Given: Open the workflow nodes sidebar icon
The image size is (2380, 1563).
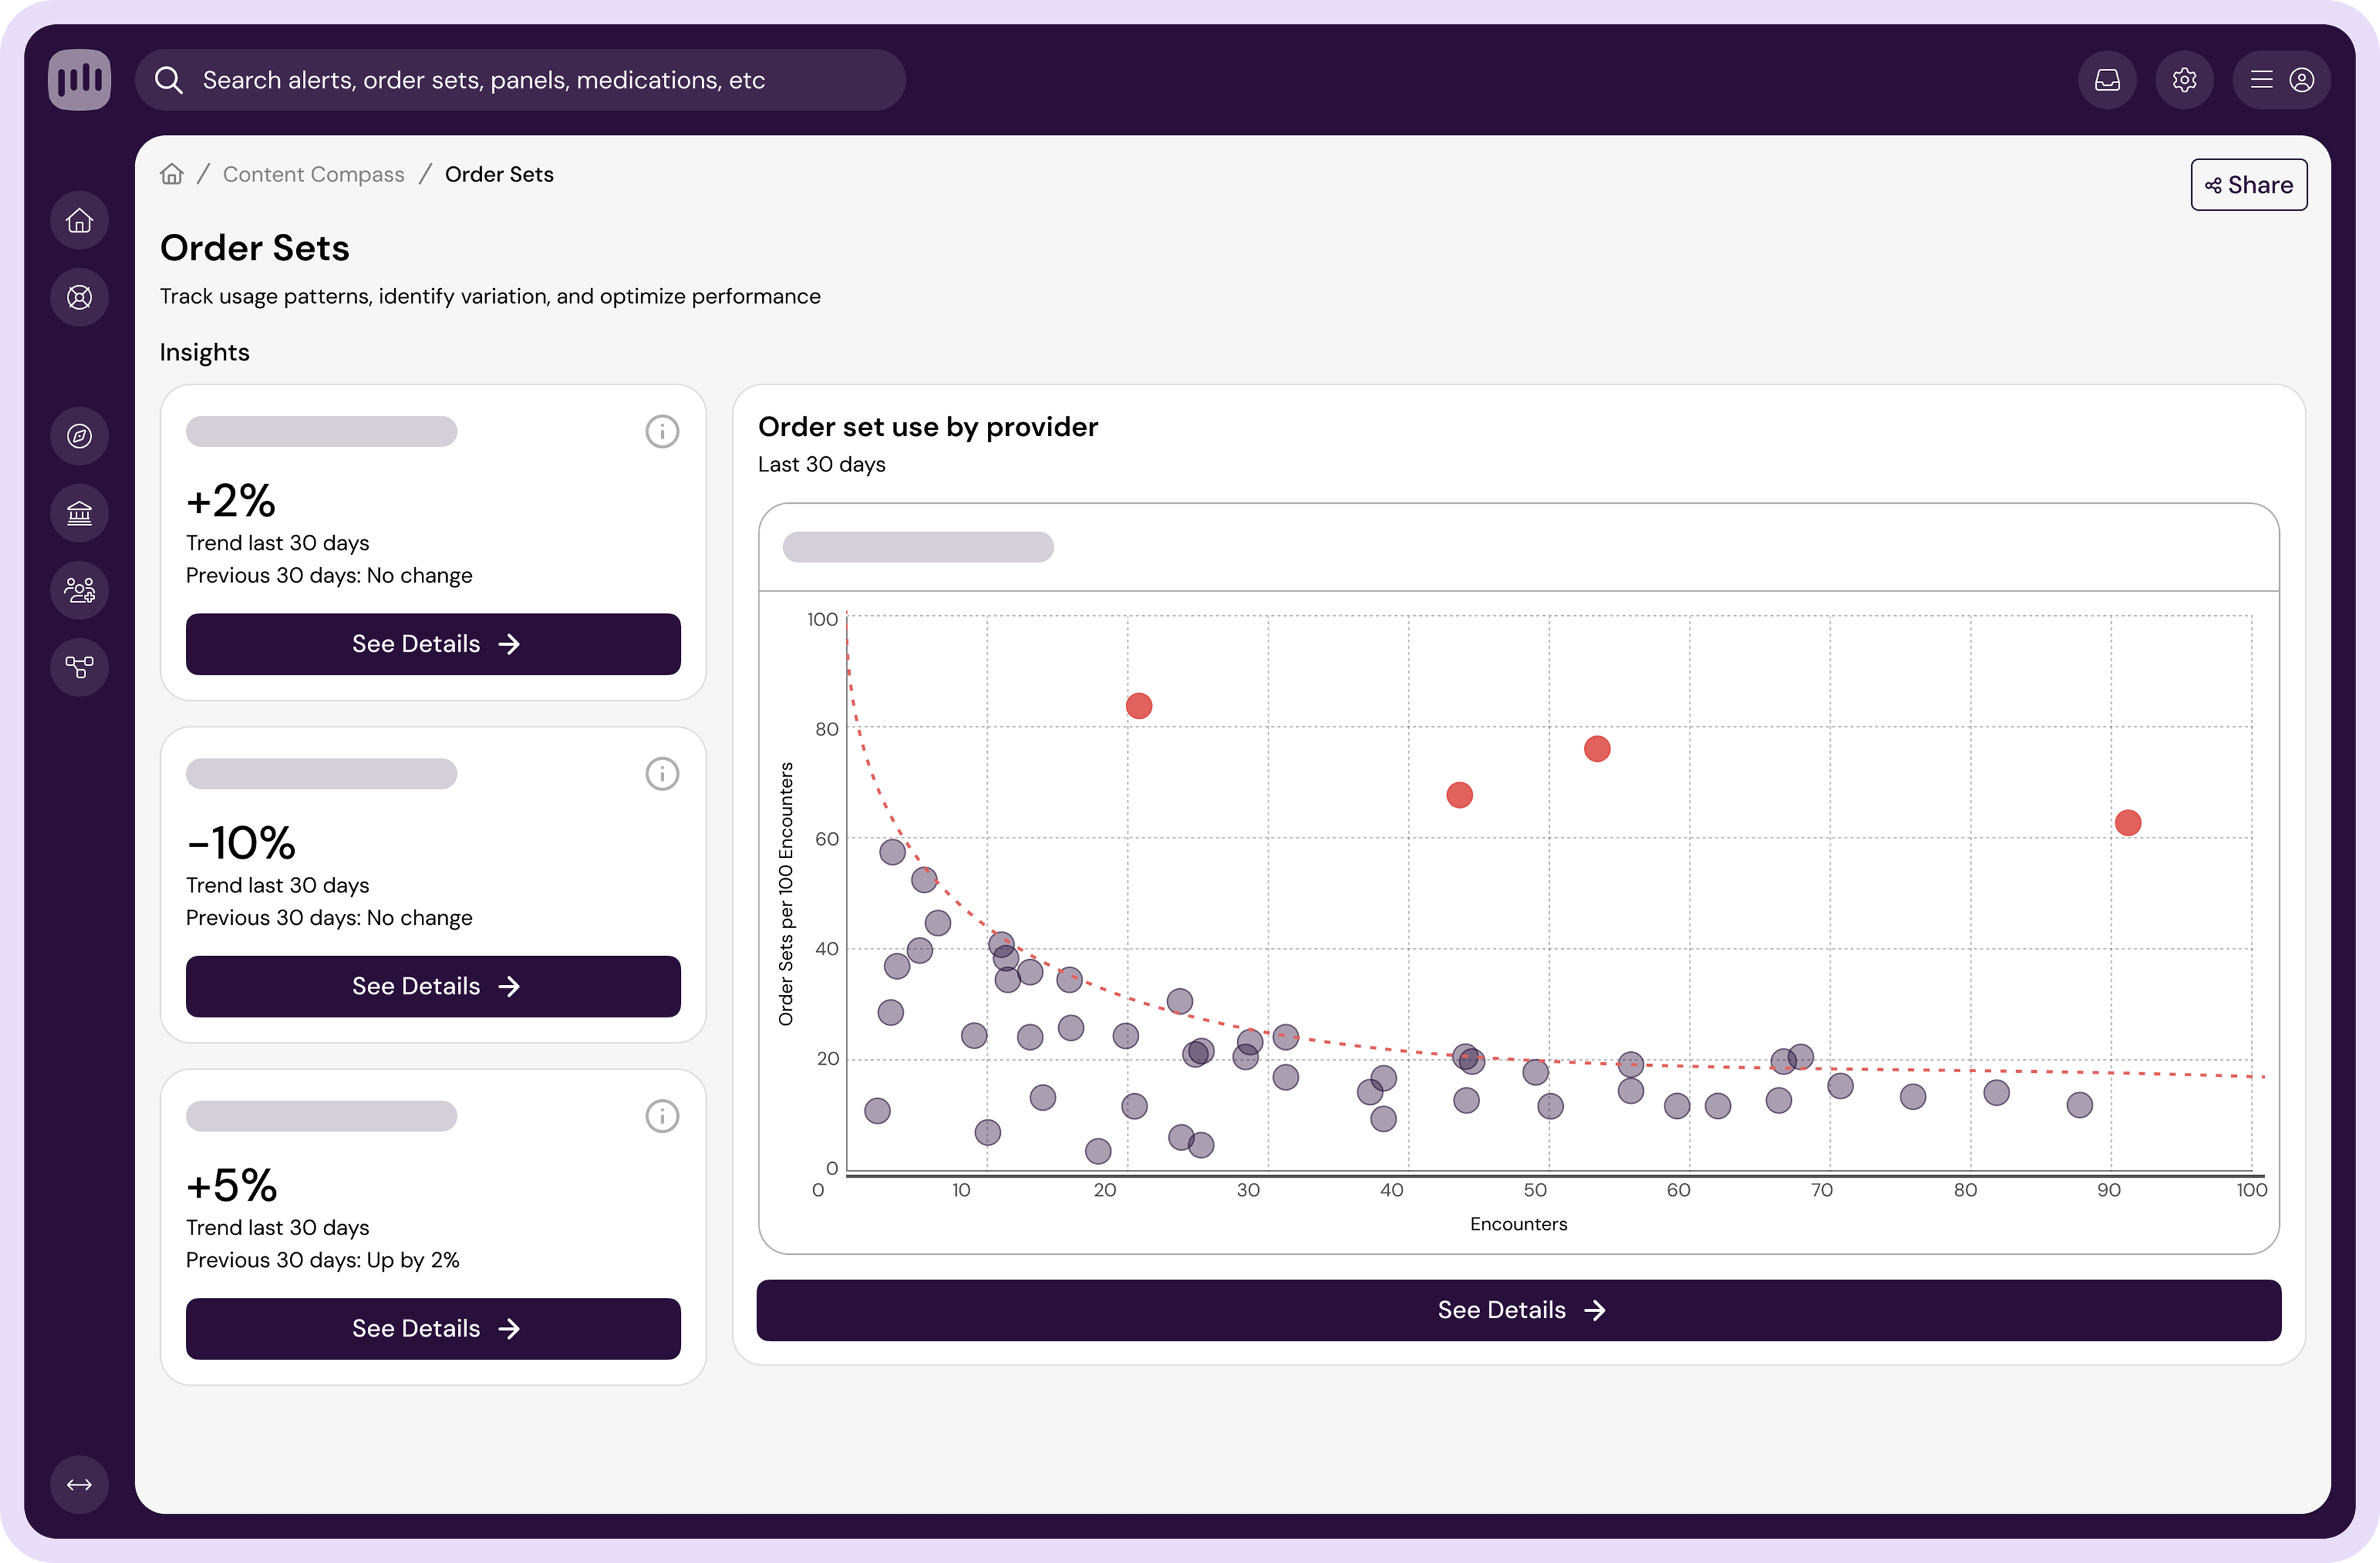Looking at the screenshot, I should pyautogui.click(x=79, y=667).
